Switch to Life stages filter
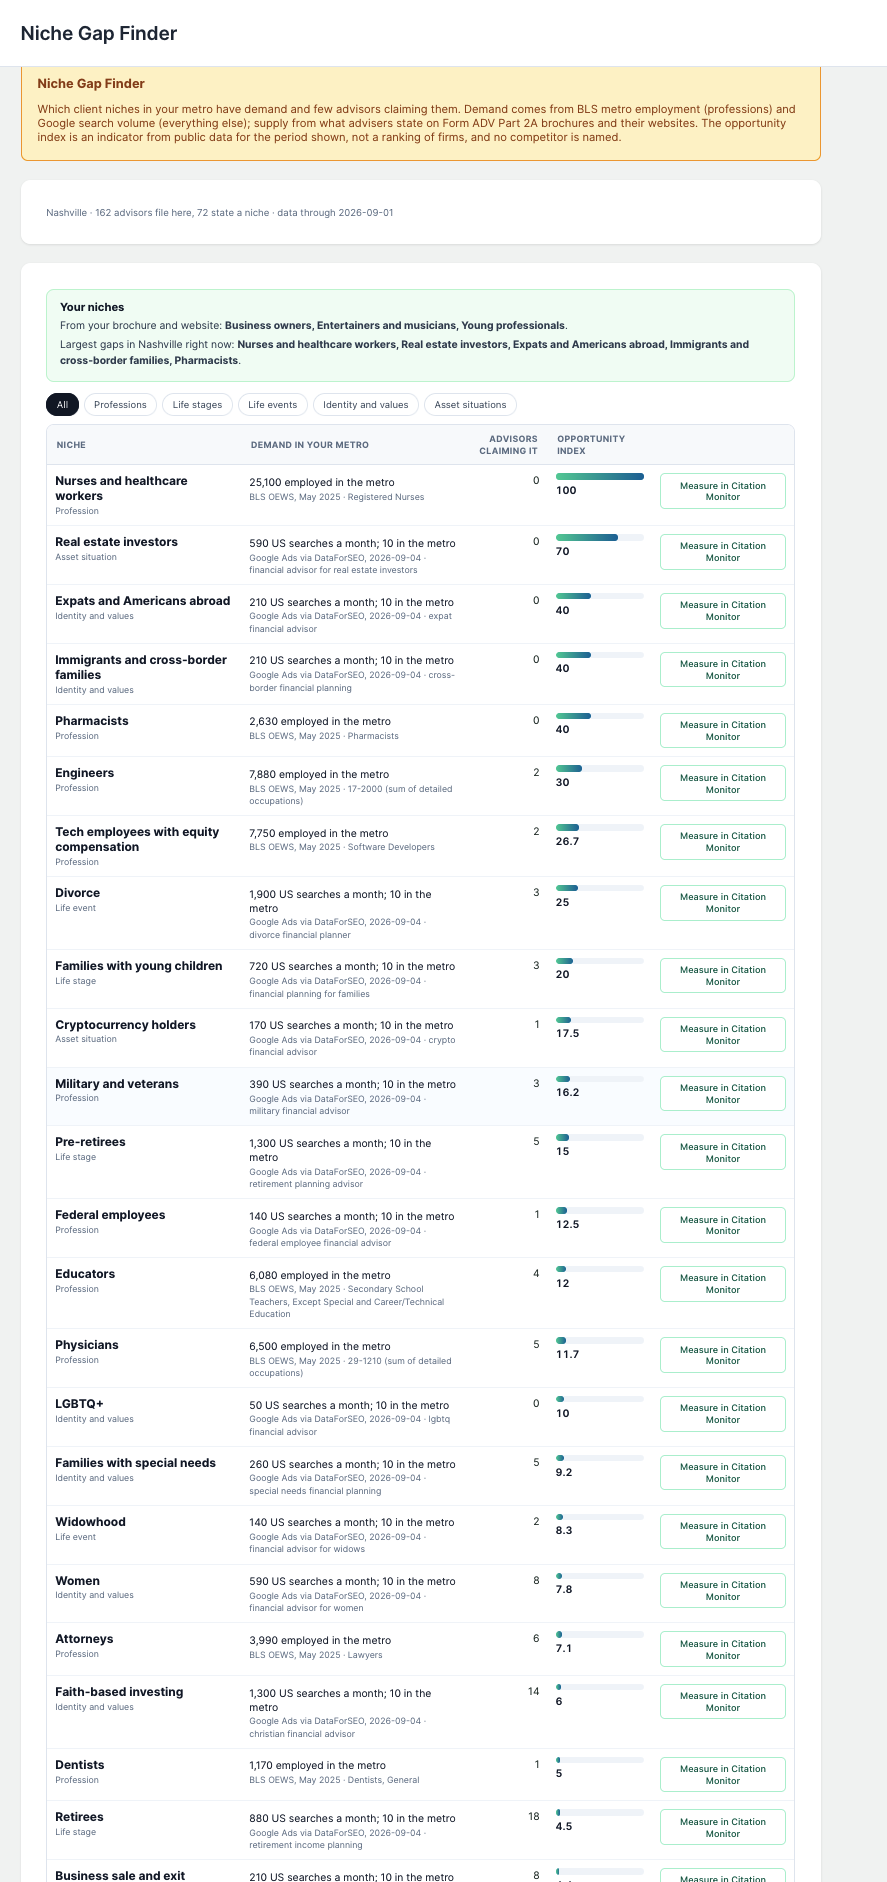887x1882 pixels. 197,405
